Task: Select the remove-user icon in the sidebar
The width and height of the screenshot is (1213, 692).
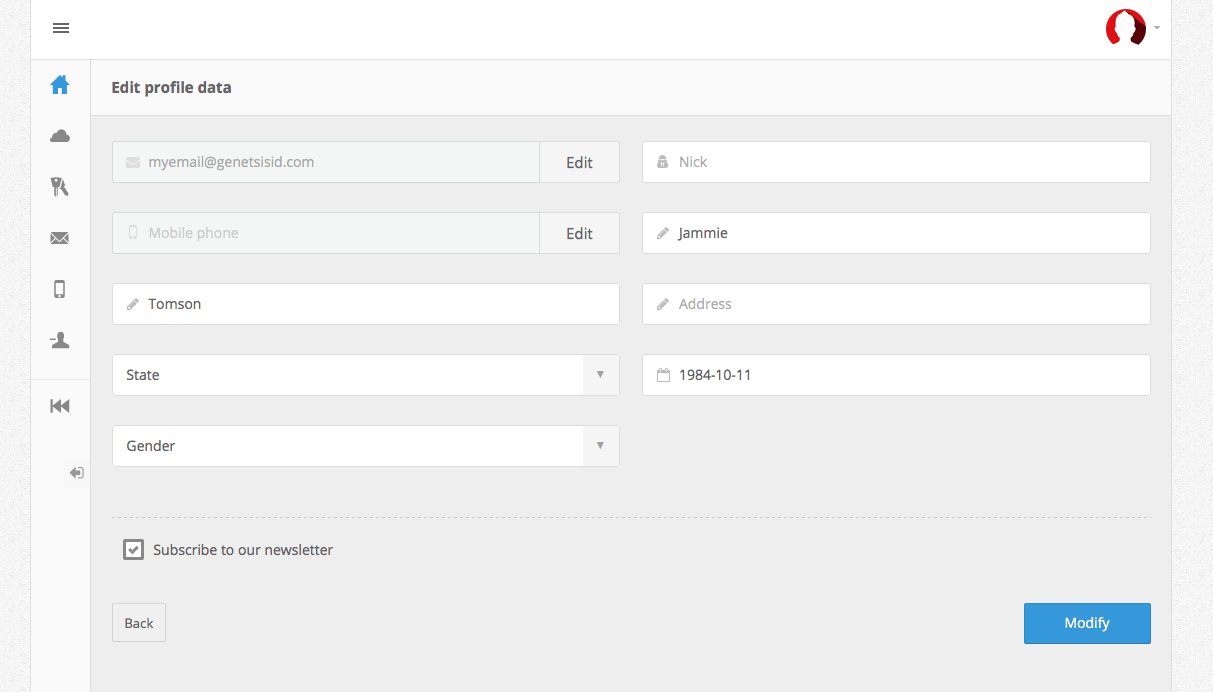Action: click(x=60, y=341)
